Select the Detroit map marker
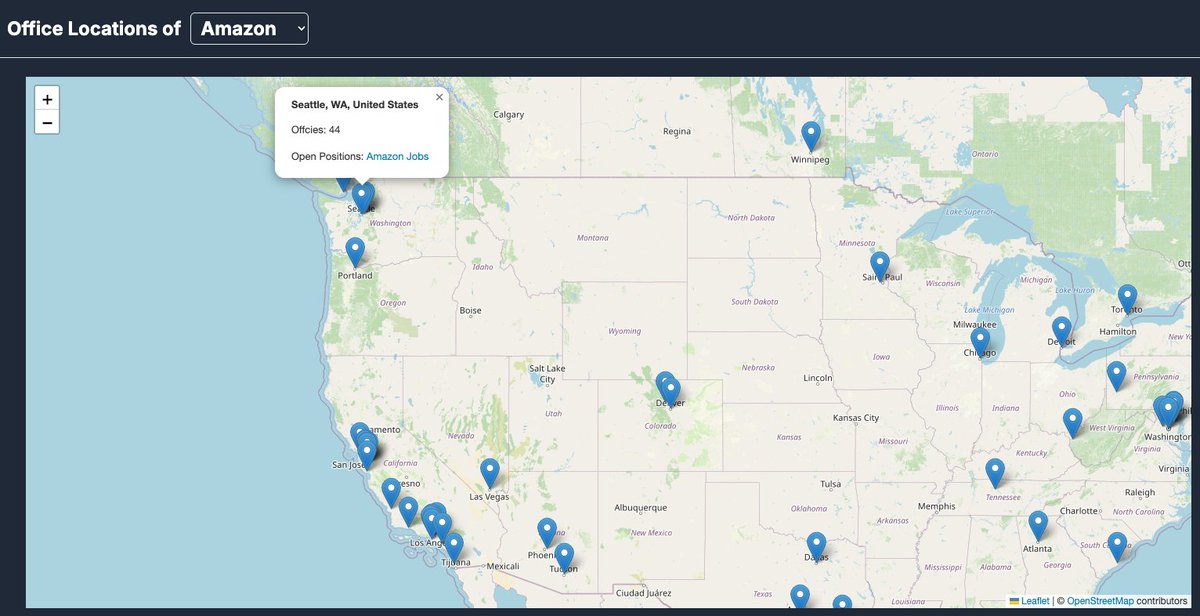Viewport: 1200px width, 616px height. [1062, 332]
